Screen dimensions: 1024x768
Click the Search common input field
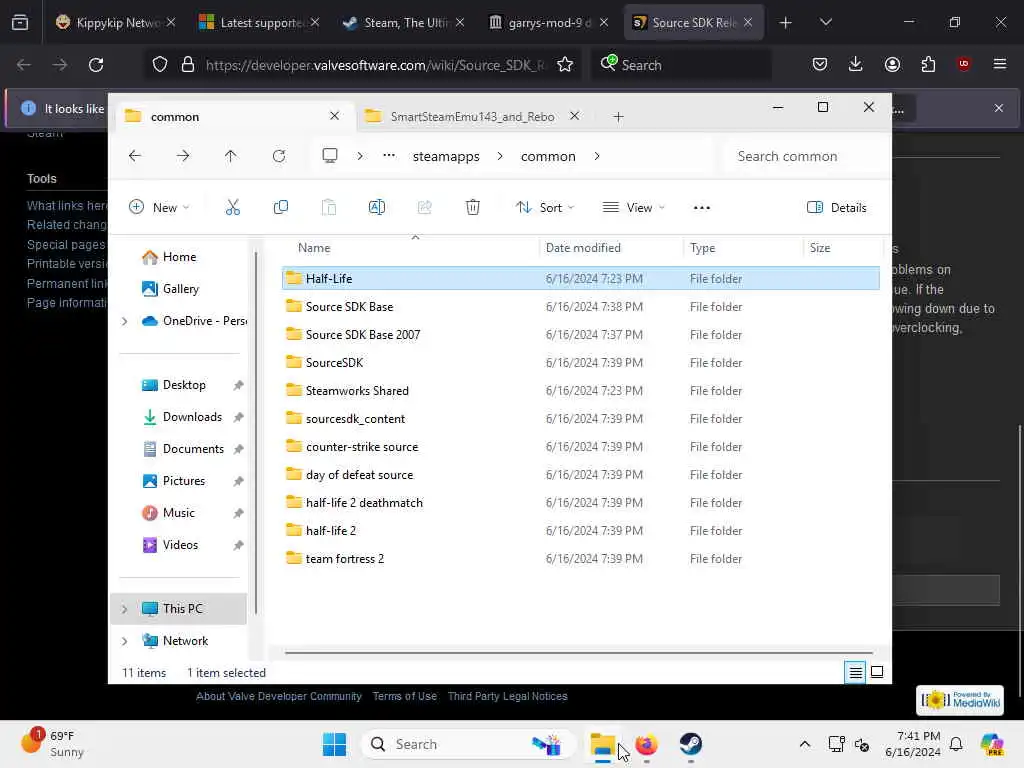click(x=805, y=156)
